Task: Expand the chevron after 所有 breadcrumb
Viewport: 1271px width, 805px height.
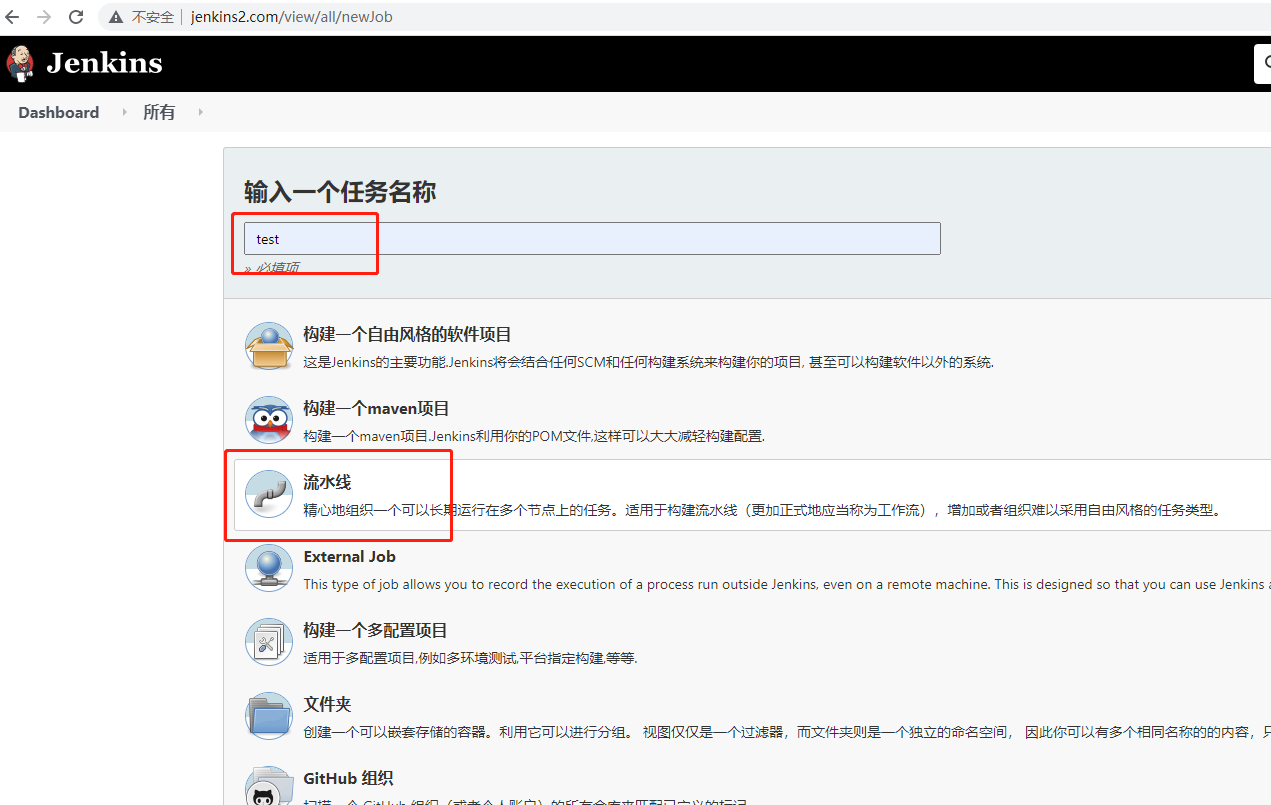Action: tap(199, 112)
